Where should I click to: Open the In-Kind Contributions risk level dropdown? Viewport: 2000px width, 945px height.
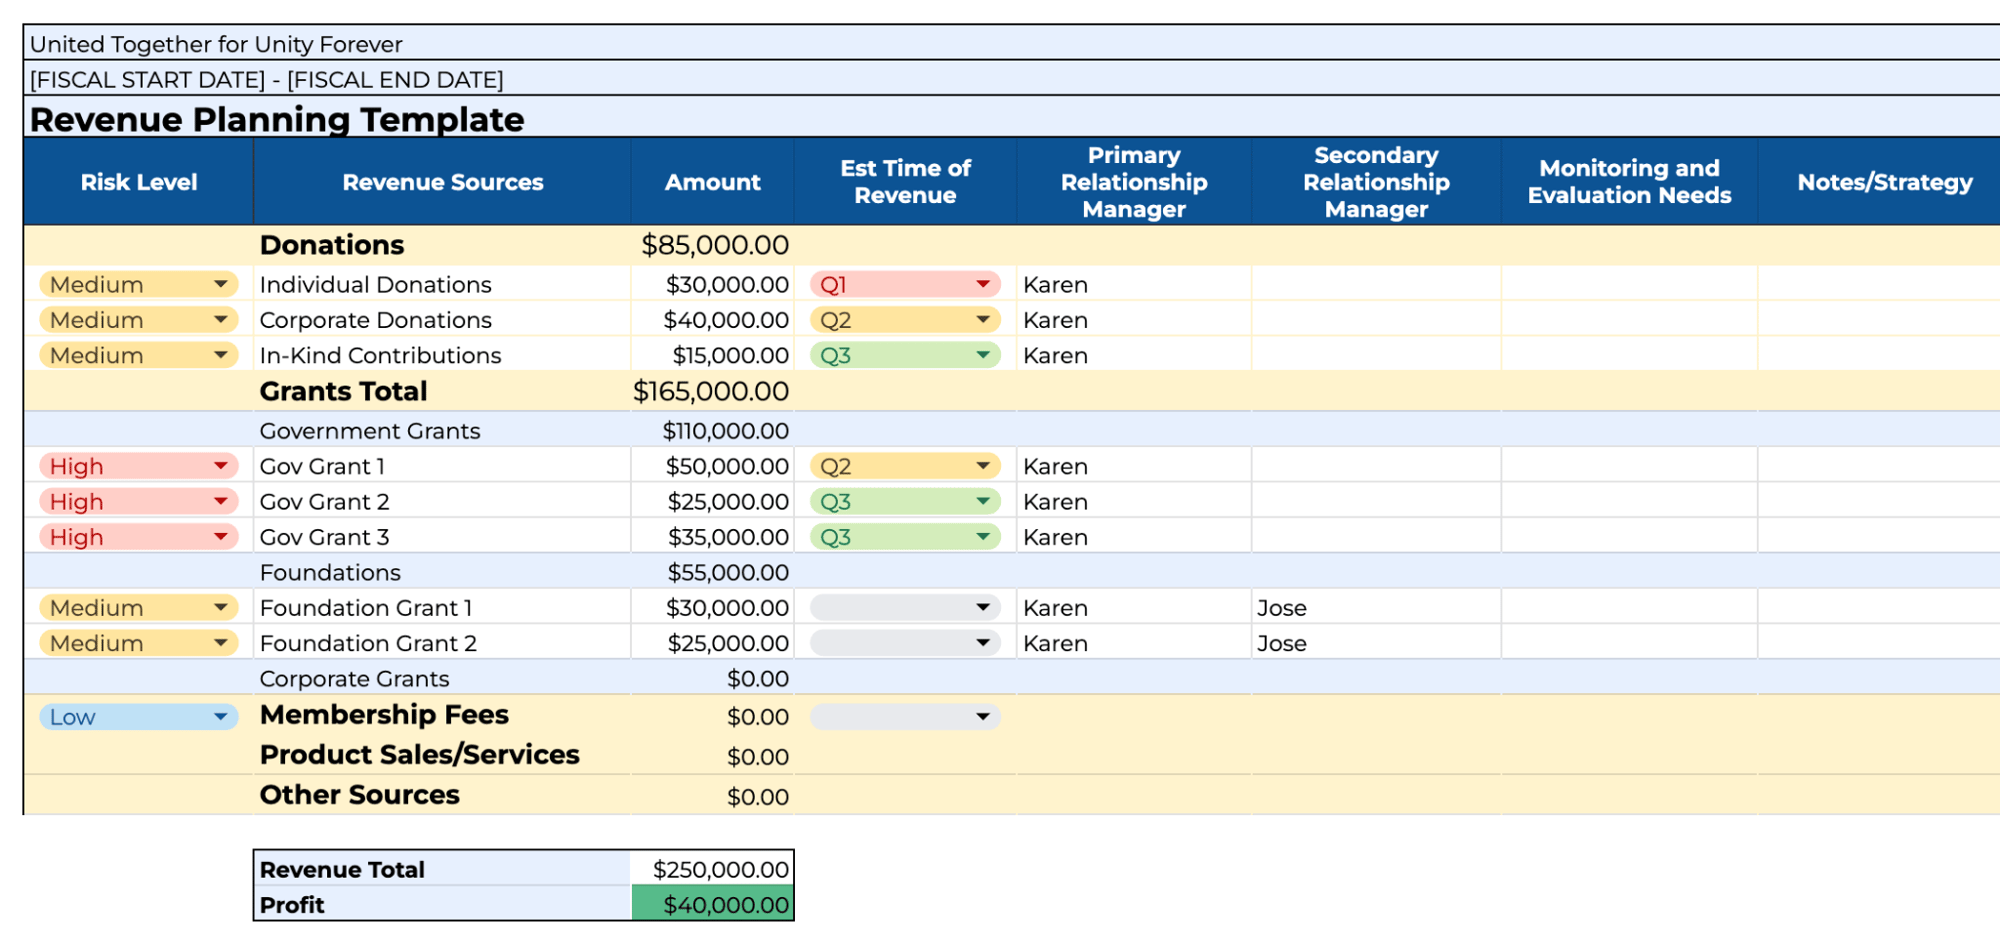point(139,355)
